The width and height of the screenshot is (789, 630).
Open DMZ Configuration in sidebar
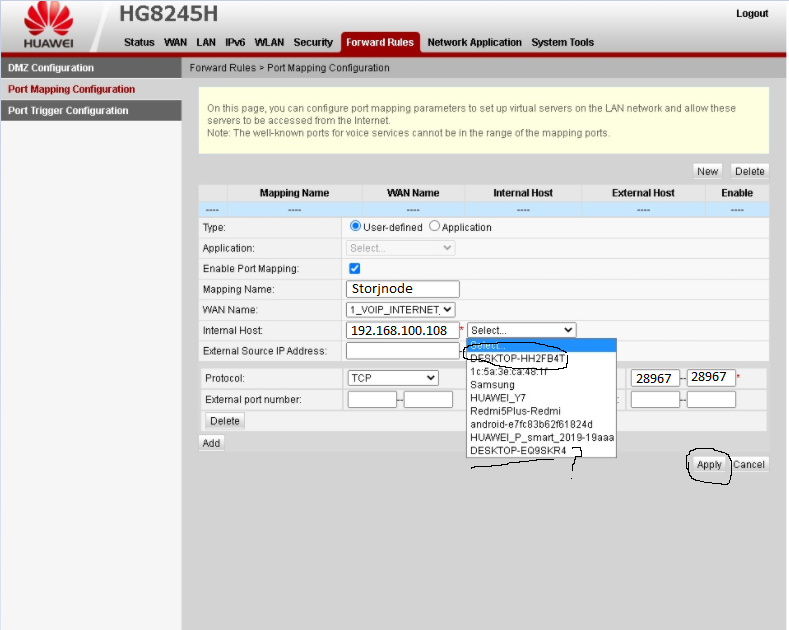click(x=51, y=68)
